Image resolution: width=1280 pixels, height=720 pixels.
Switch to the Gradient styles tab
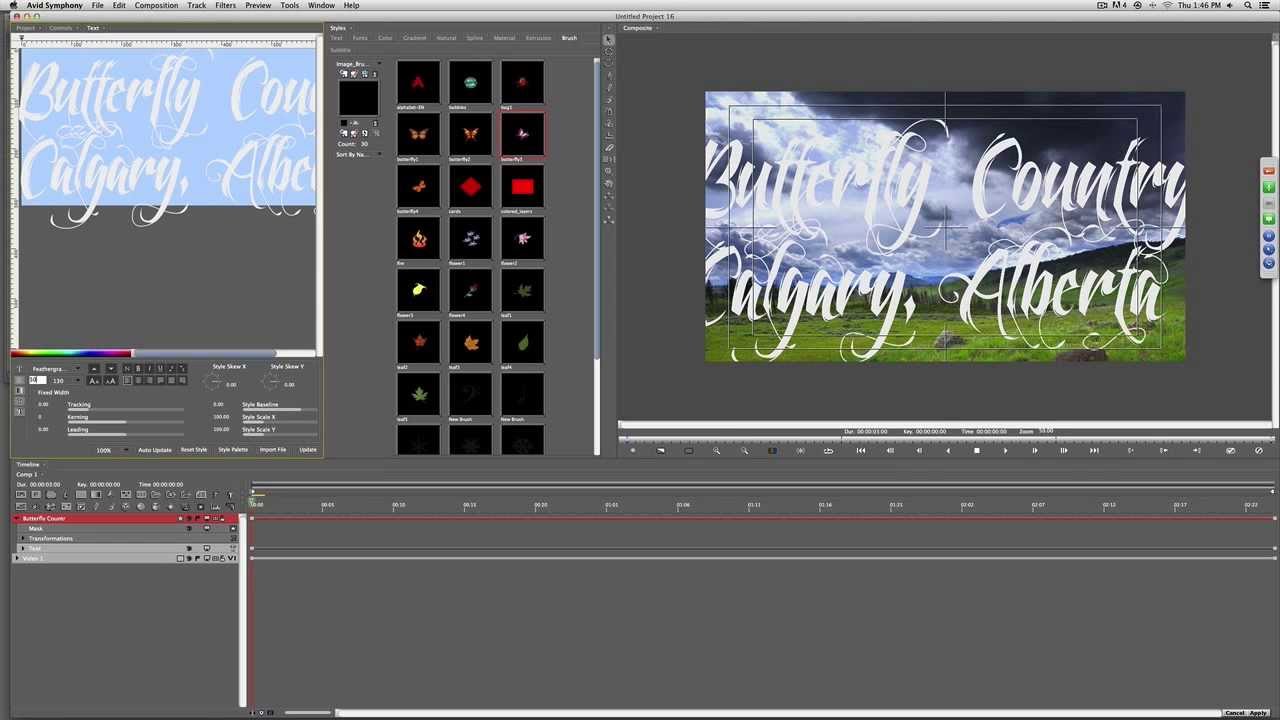(x=414, y=38)
